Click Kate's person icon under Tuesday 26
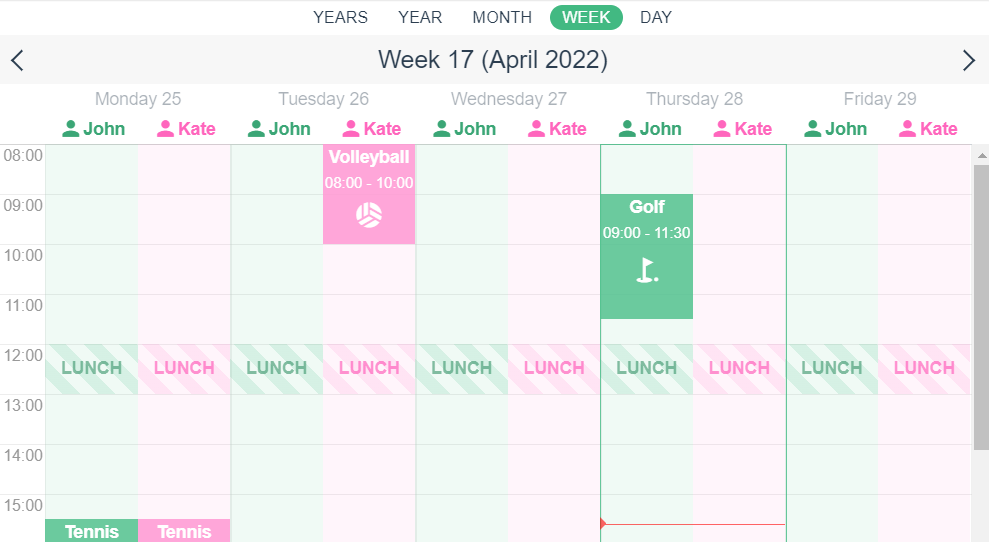Image resolution: width=989 pixels, height=542 pixels. pyautogui.click(x=351, y=129)
